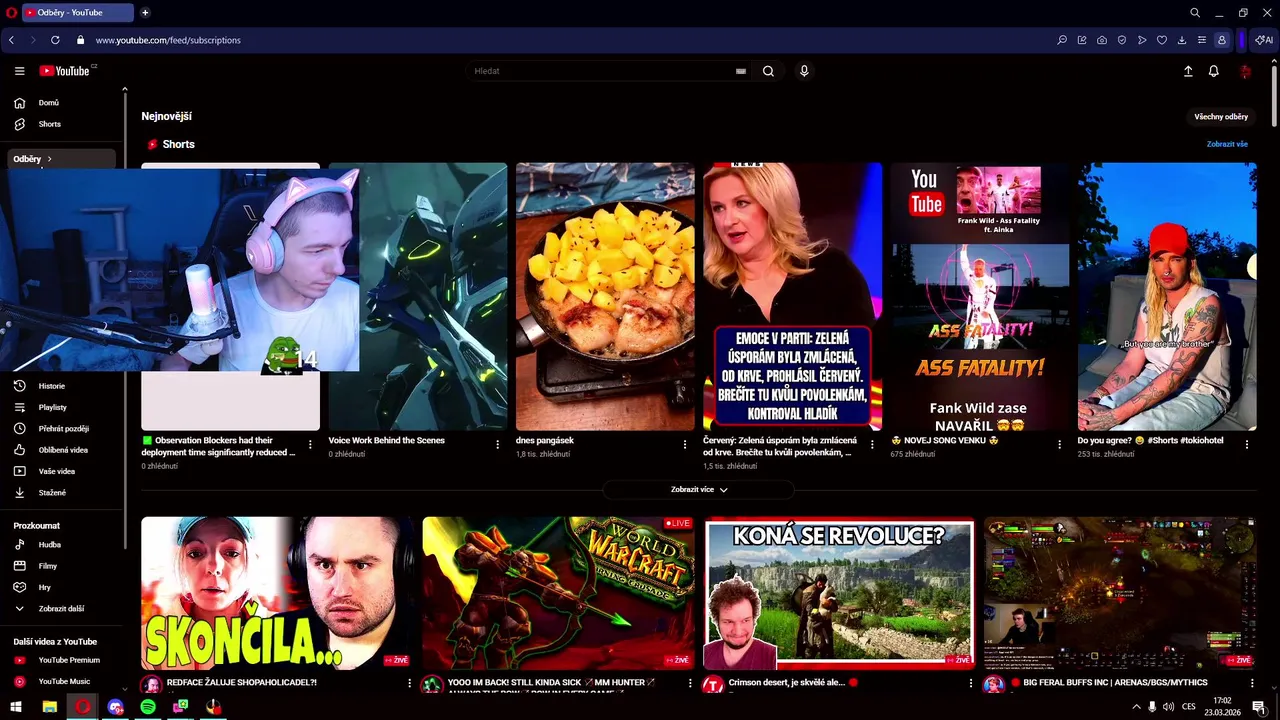The height and width of the screenshot is (720, 1280).
Task: Open options menu for Voice Work Behind the Scenes
Action: click(x=498, y=444)
